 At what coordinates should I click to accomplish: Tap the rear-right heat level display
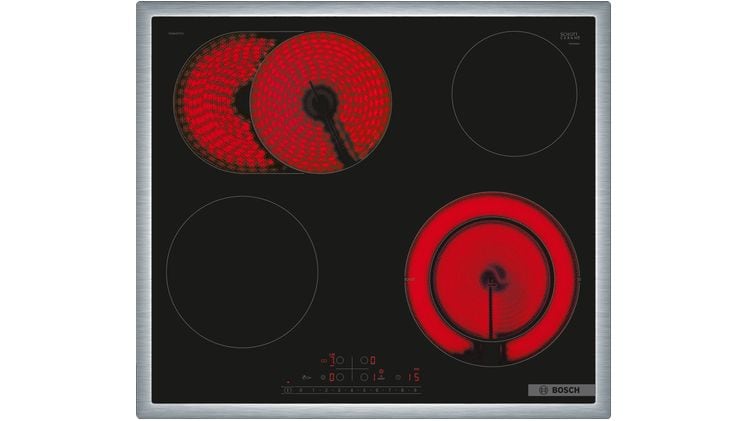[373, 360]
